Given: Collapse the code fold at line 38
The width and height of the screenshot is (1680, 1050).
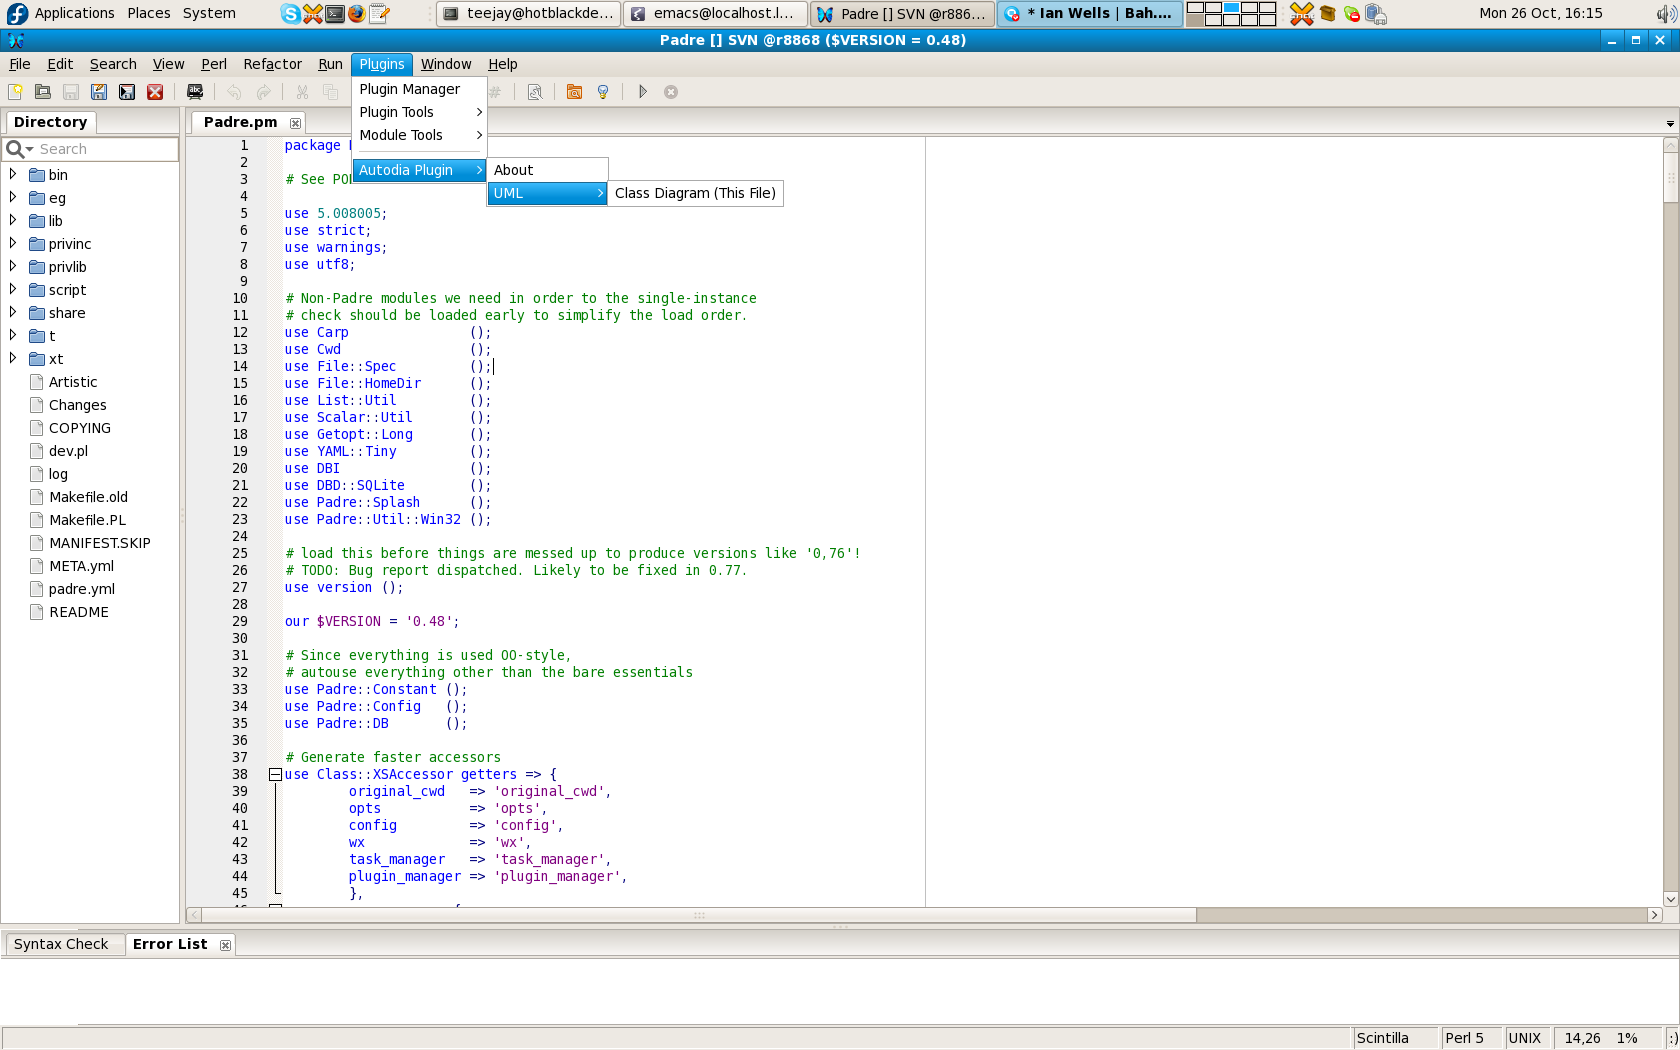Looking at the screenshot, I should [x=275, y=774].
